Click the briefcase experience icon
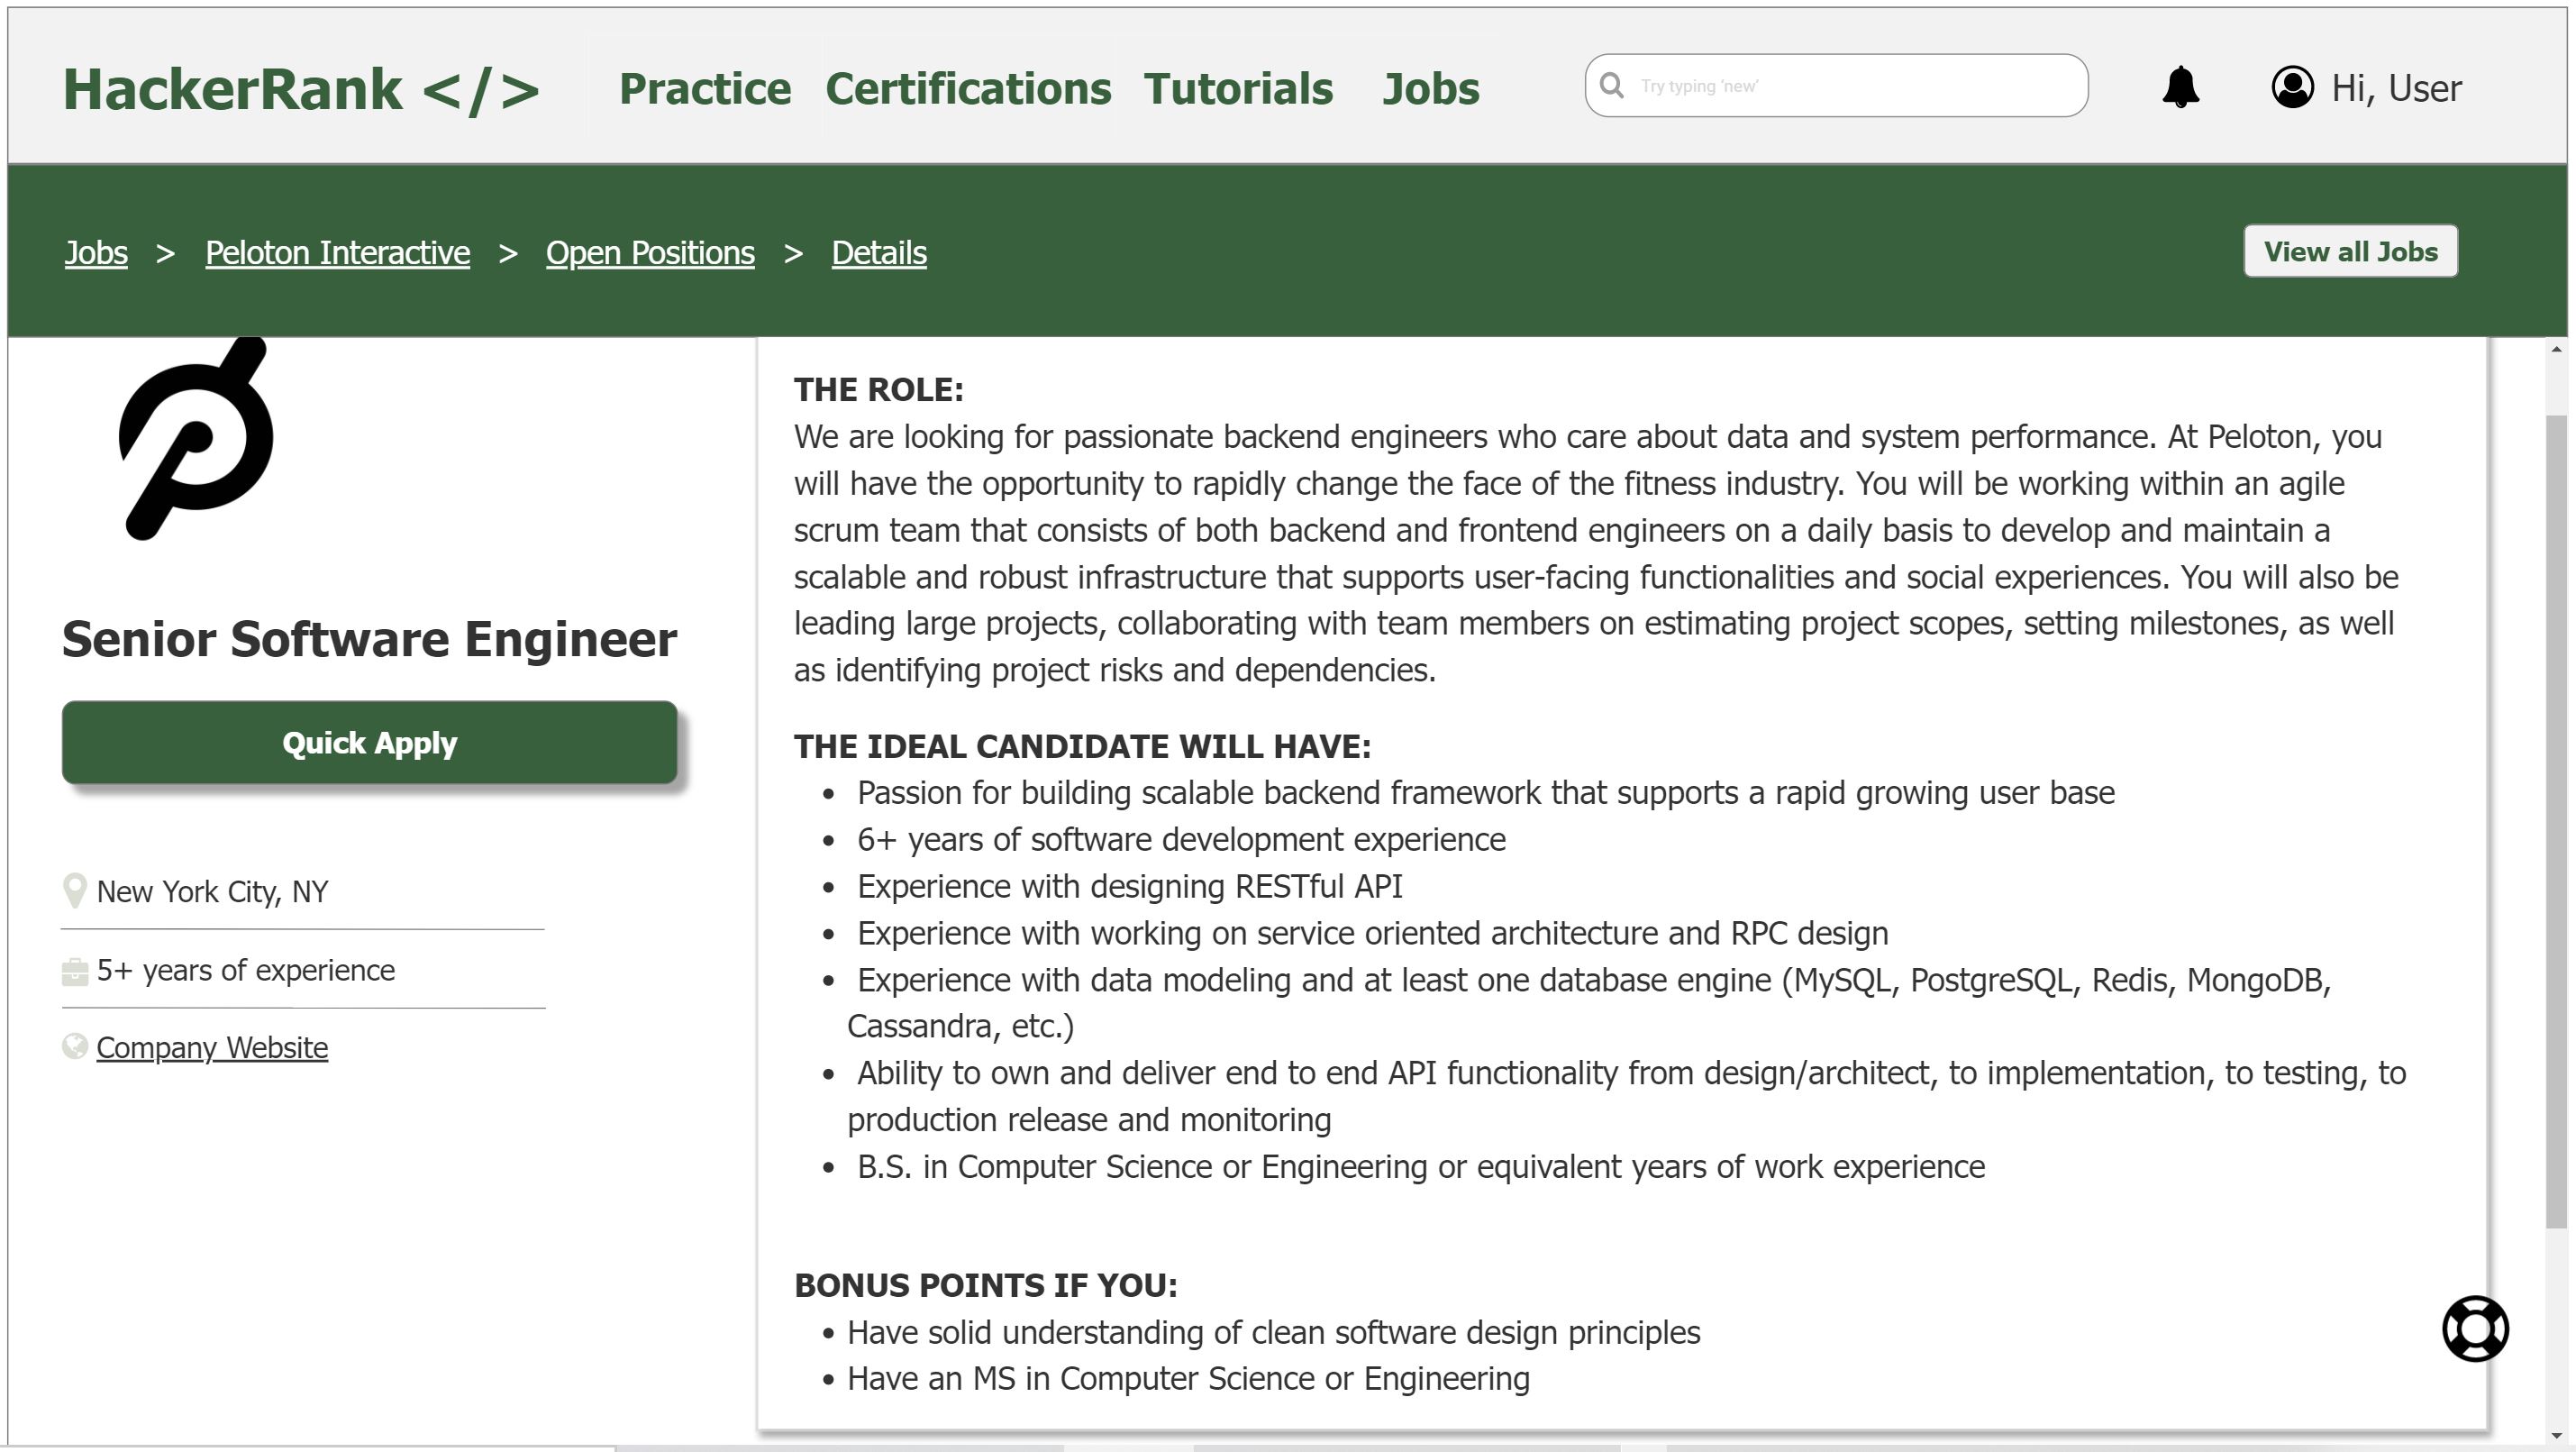 tap(75, 971)
